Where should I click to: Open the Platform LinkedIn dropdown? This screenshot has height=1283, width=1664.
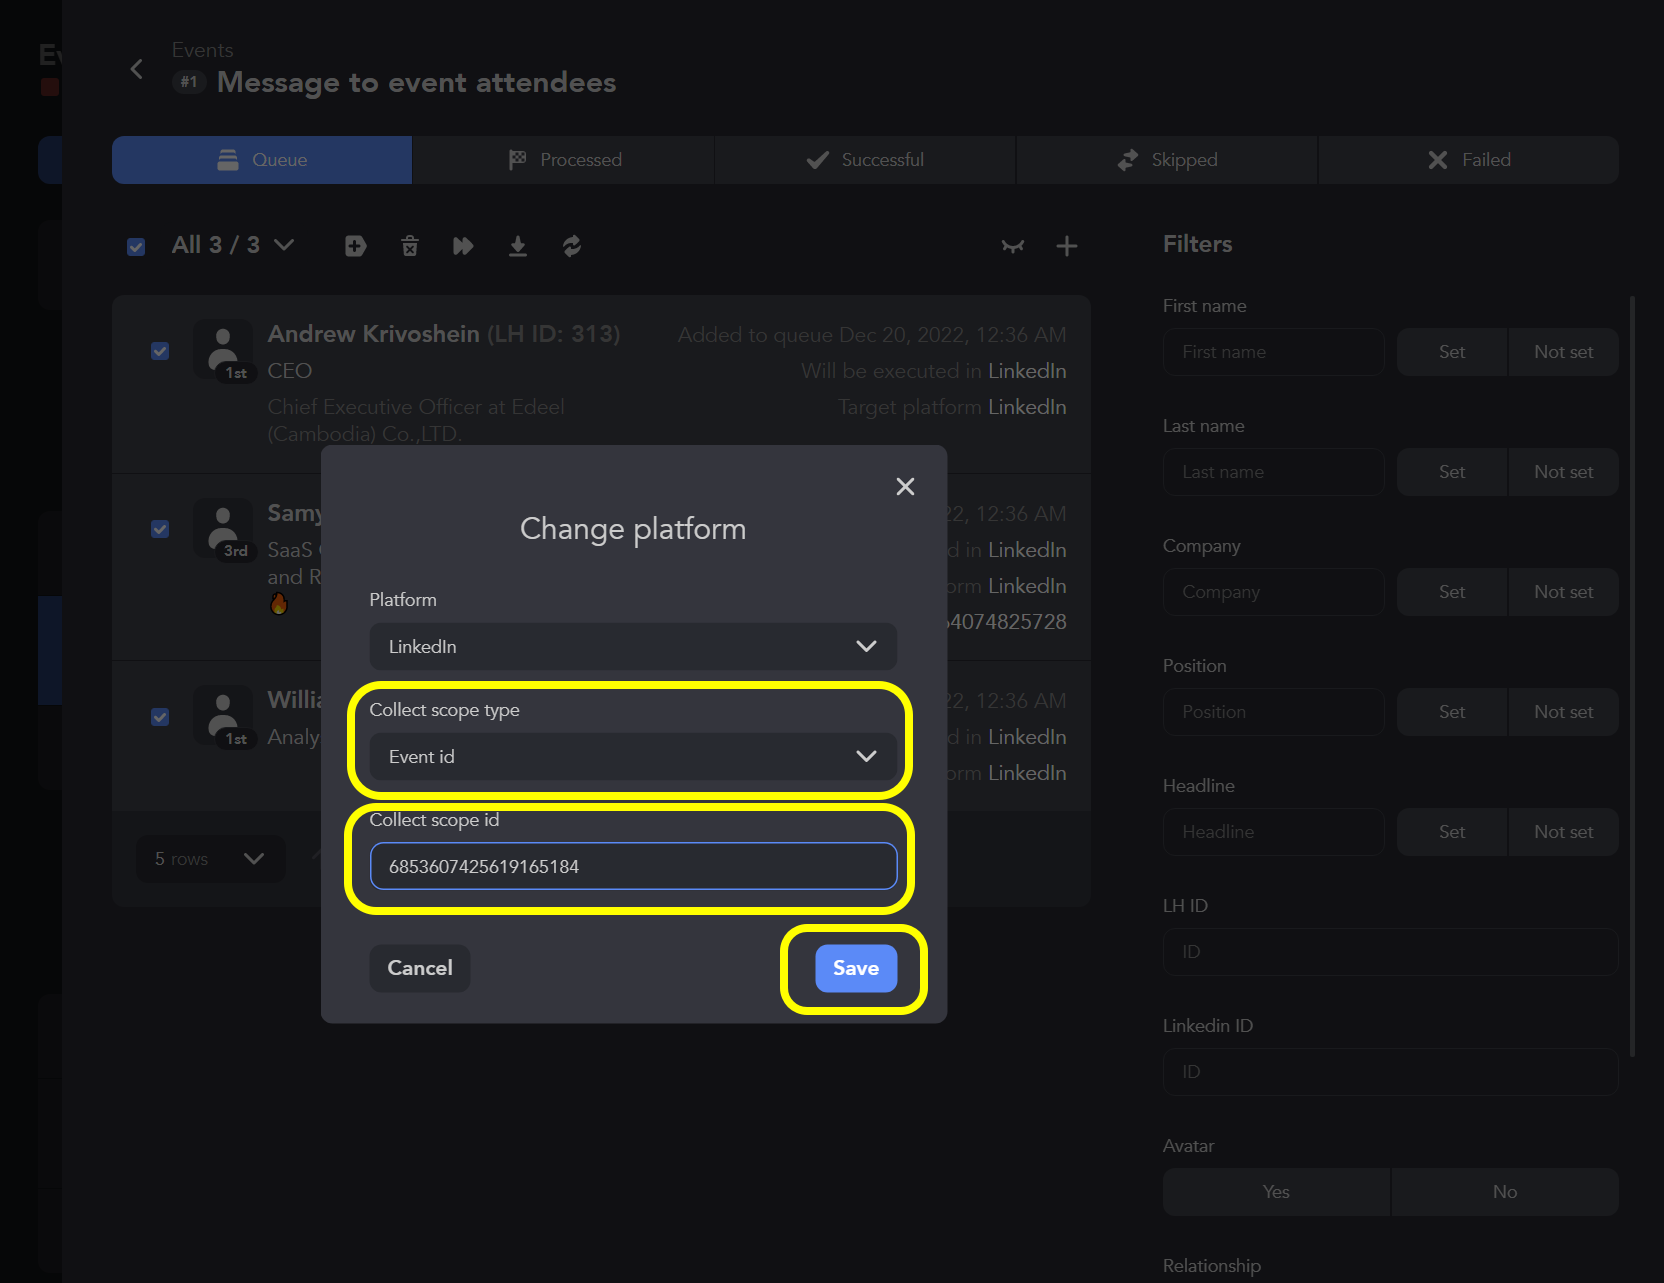click(x=633, y=647)
